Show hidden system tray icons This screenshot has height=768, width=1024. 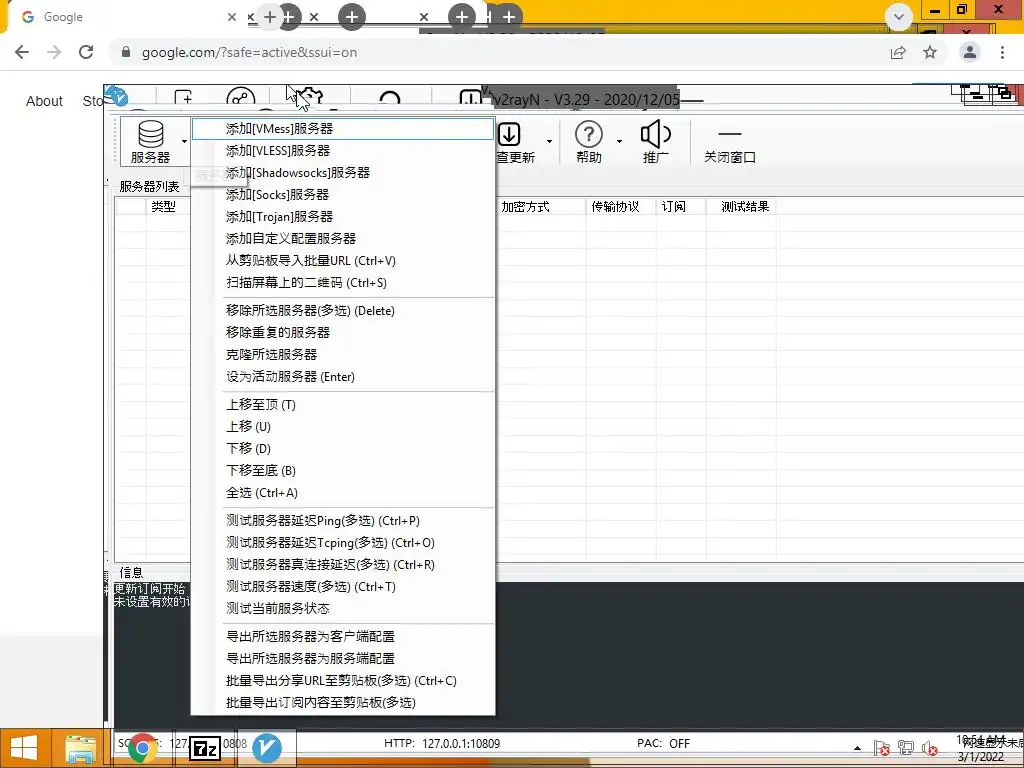point(857,748)
